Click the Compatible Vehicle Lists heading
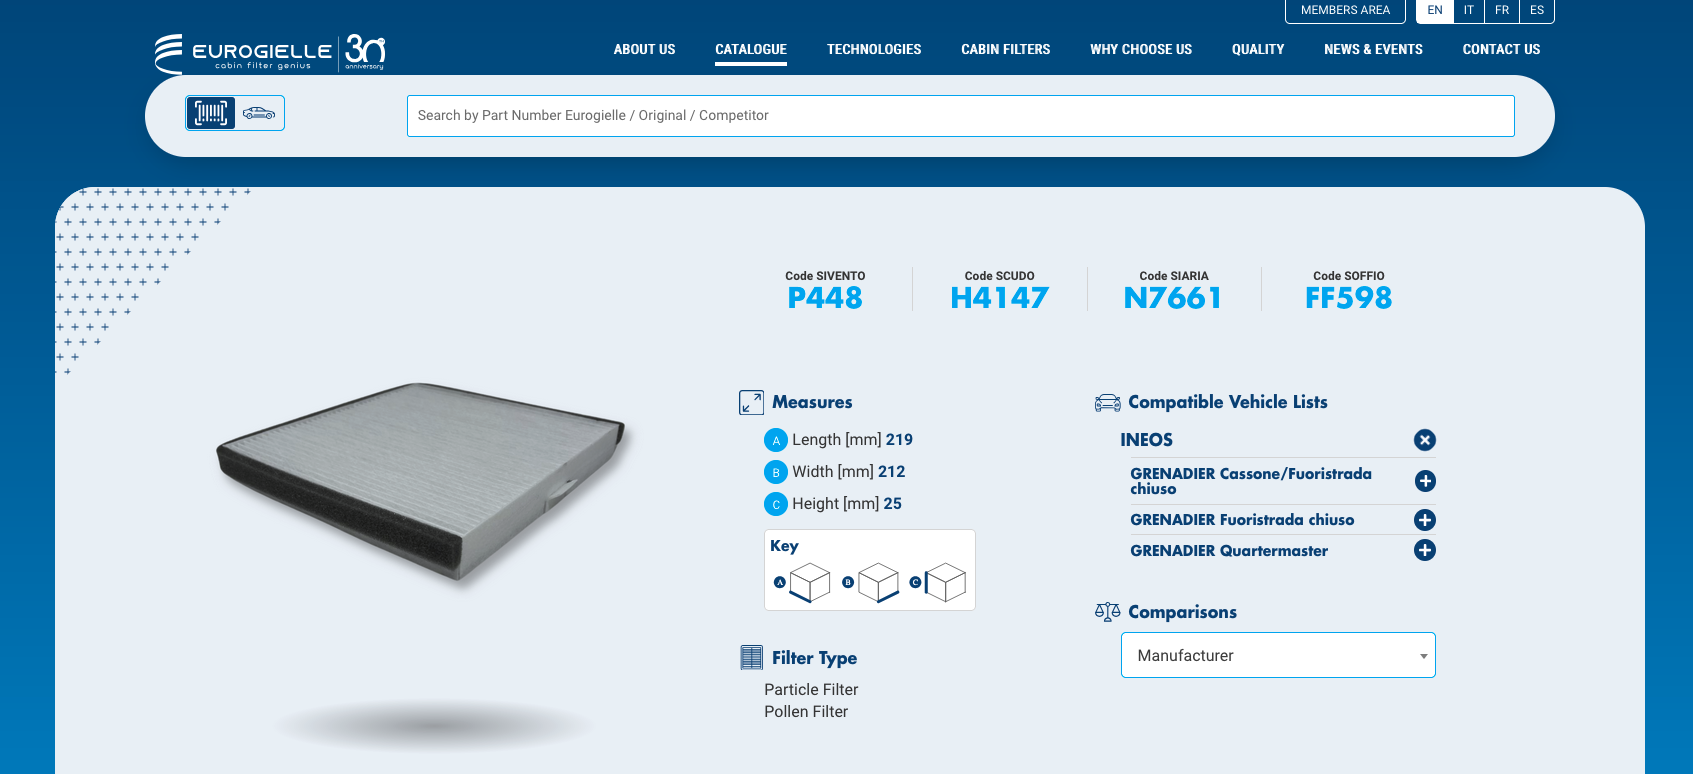The height and width of the screenshot is (774, 1693). (x=1228, y=402)
